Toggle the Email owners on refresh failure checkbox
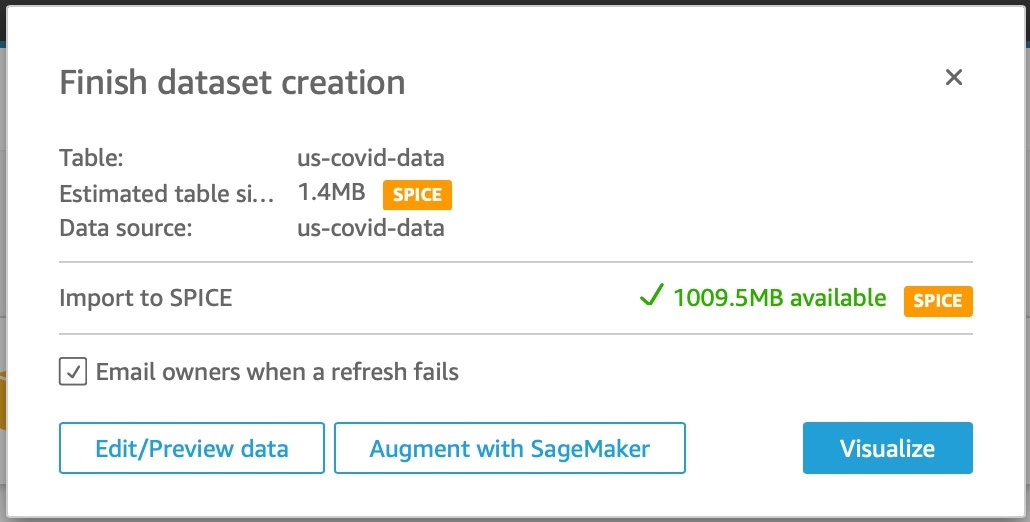This screenshot has width=1030, height=522. pos(73,372)
